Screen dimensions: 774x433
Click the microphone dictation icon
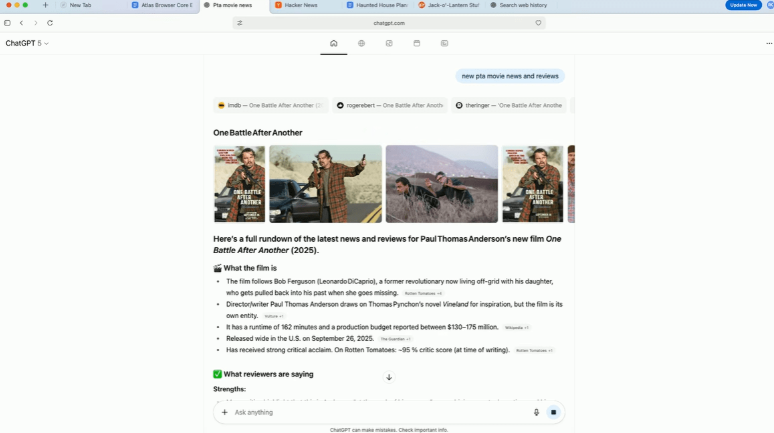[x=536, y=412]
